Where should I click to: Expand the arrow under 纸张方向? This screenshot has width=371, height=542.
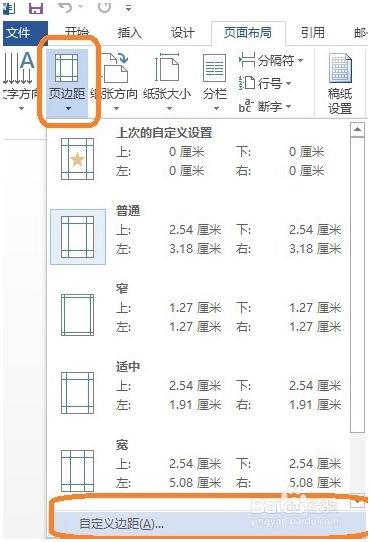point(117,109)
